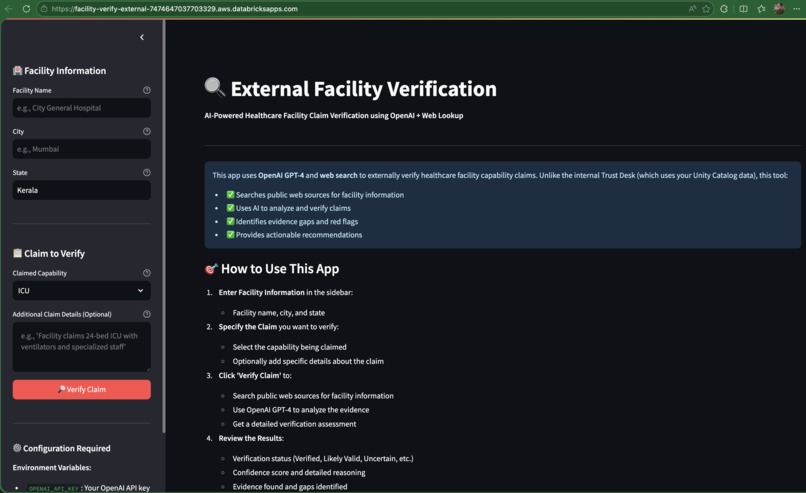Expand the Claimed Capability ICU dropdown
This screenshot has height=493, width=806.
[82, 290]
